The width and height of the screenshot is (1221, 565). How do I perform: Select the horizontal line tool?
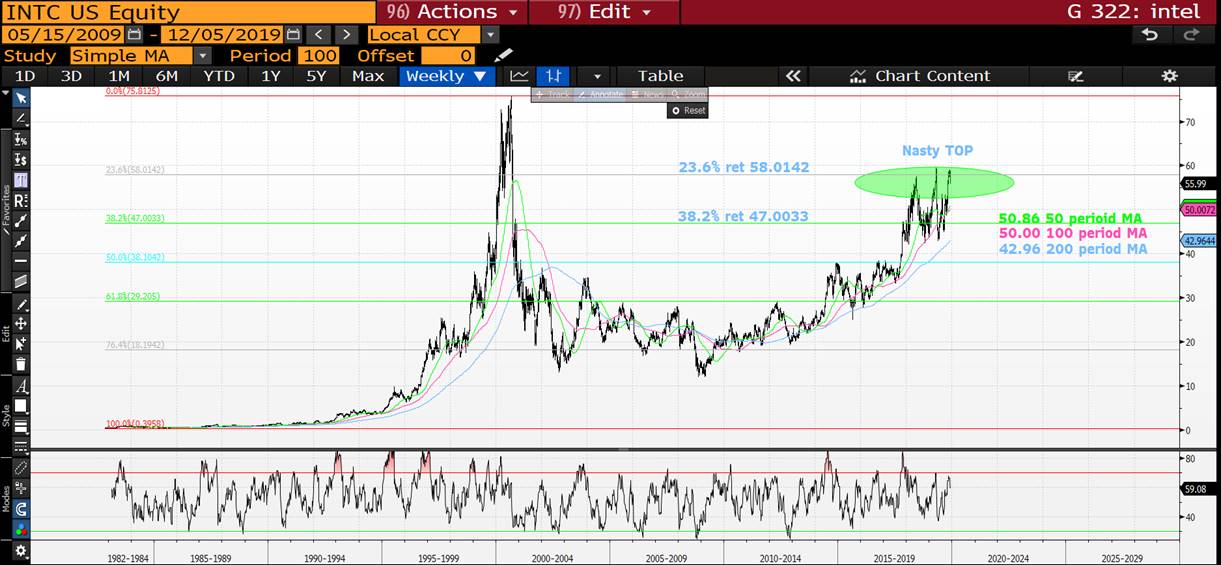pos(20,260)
